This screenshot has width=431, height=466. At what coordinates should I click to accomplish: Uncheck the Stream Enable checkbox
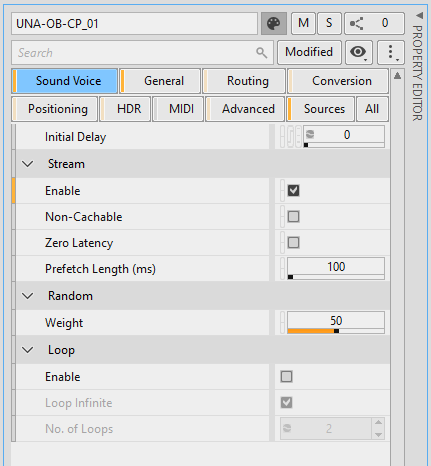click(x=293, y=191)
